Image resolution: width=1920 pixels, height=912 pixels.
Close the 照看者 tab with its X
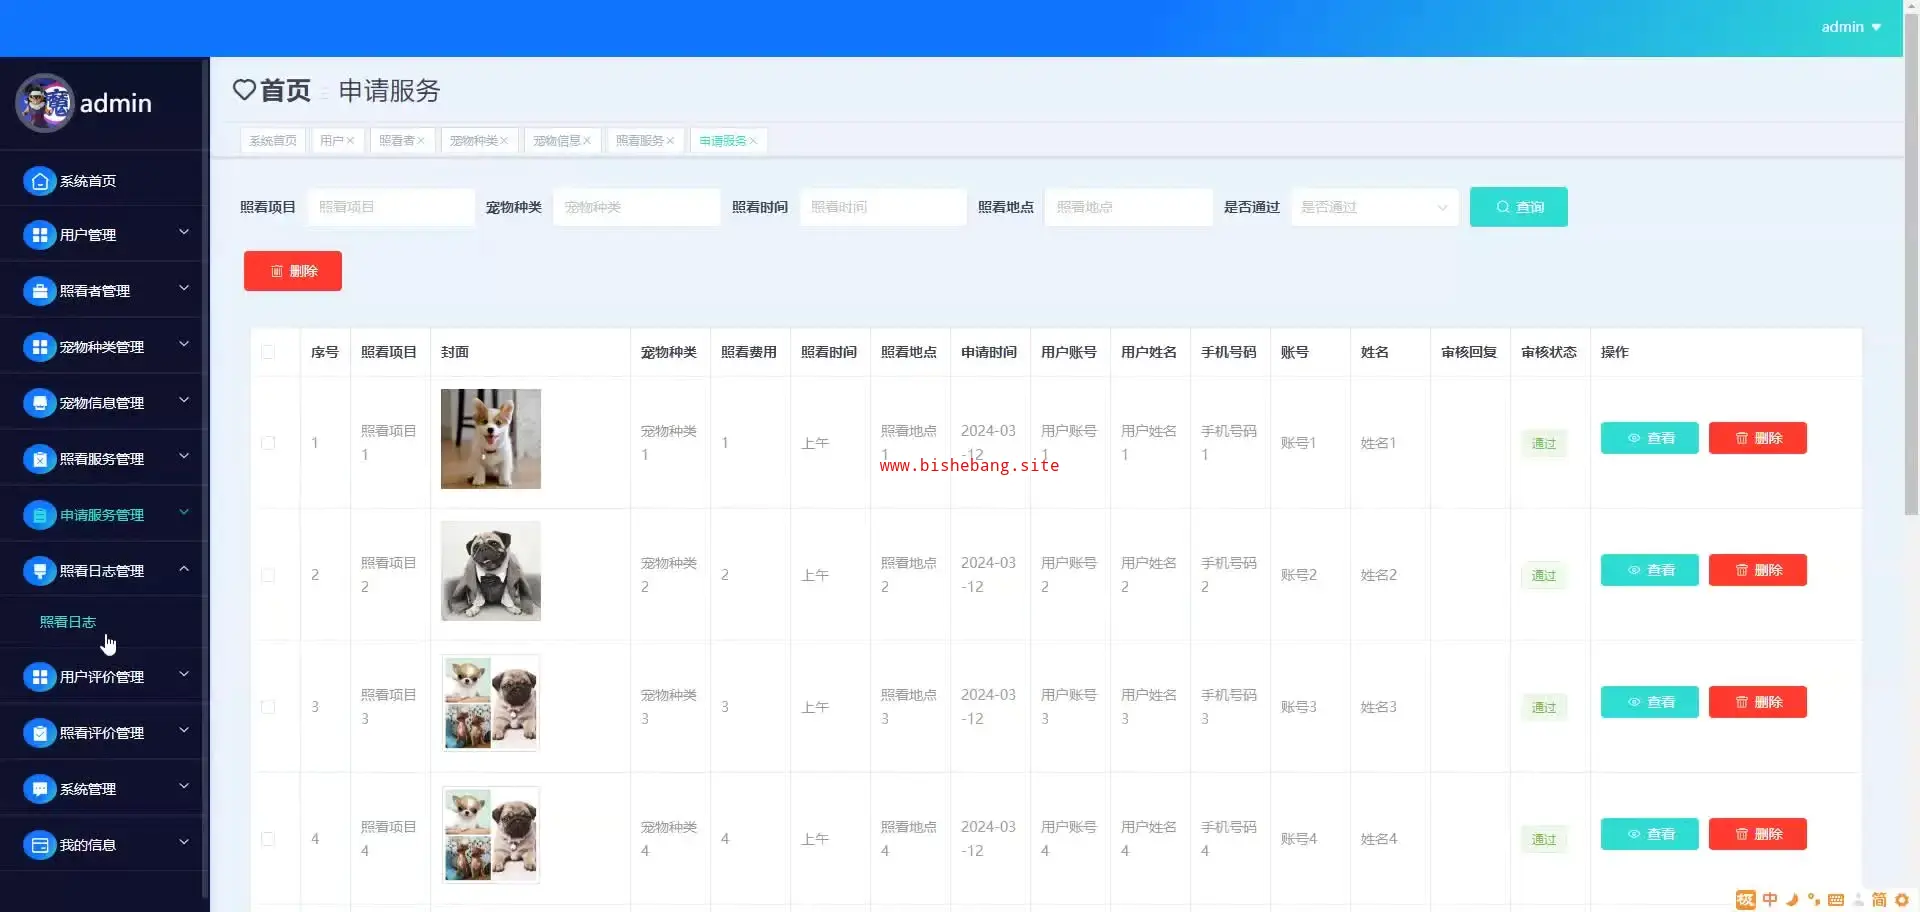coord(421,141)
